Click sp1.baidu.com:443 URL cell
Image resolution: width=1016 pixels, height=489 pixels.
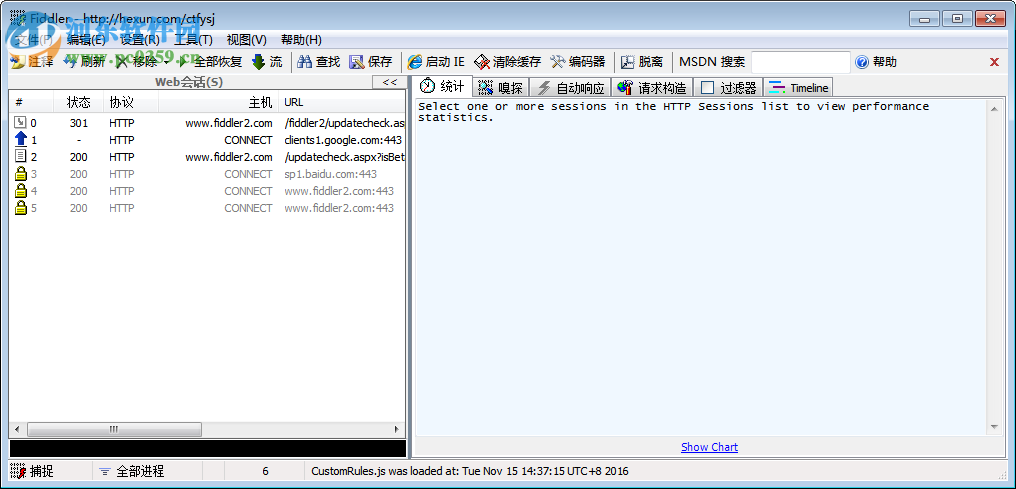point(330,174)
